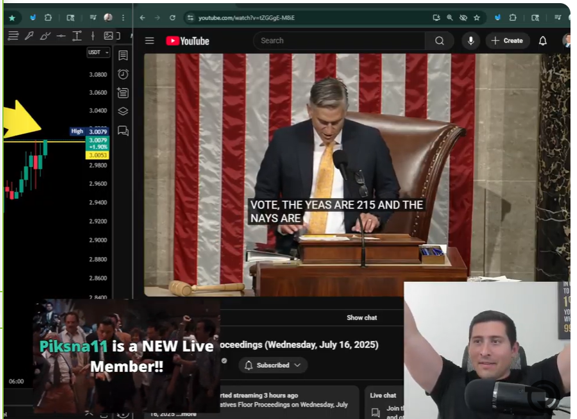The width and height of the screenshot is (577, 419).
Task: Open the Live chat card
Action: point(385,403)
